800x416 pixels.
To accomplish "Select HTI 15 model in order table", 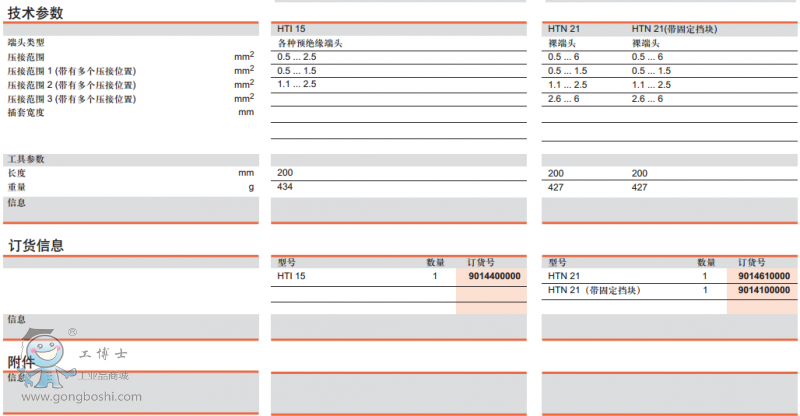I will click(291, 276).
